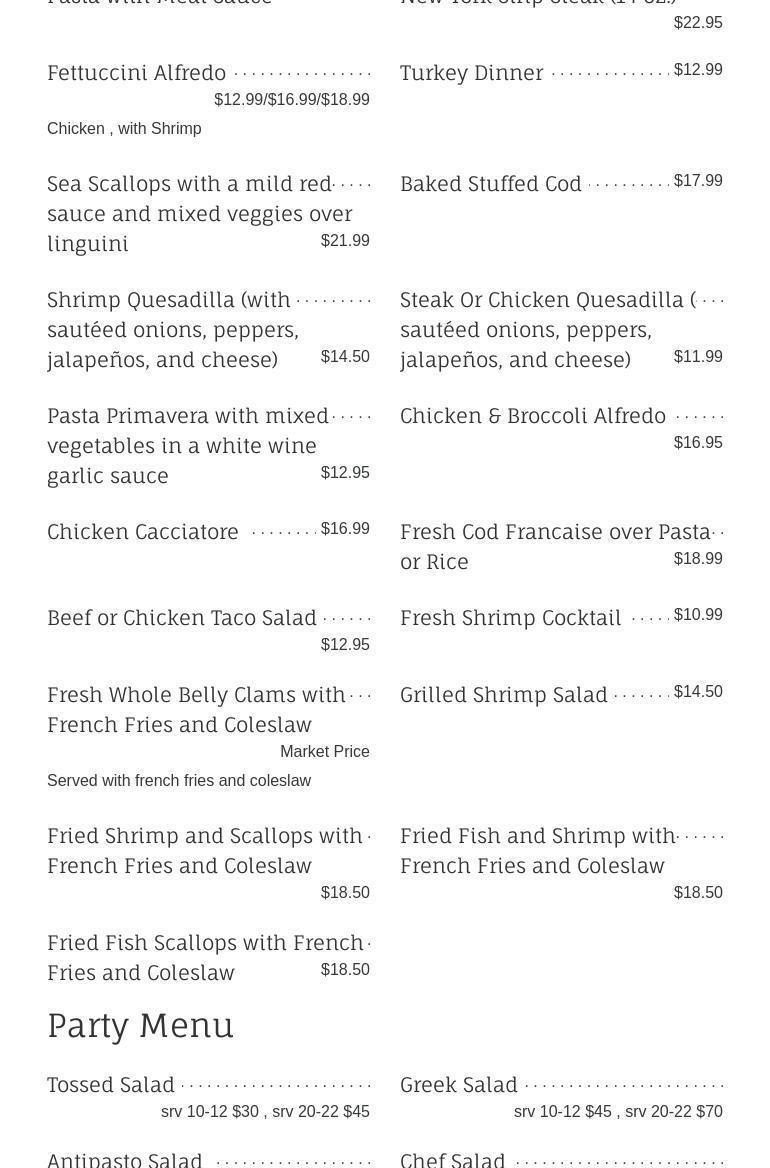Image resolution: width=770 pixels, height=1168 pixels.
Task: Select the Turkey Dinner title
Action: 472,73
